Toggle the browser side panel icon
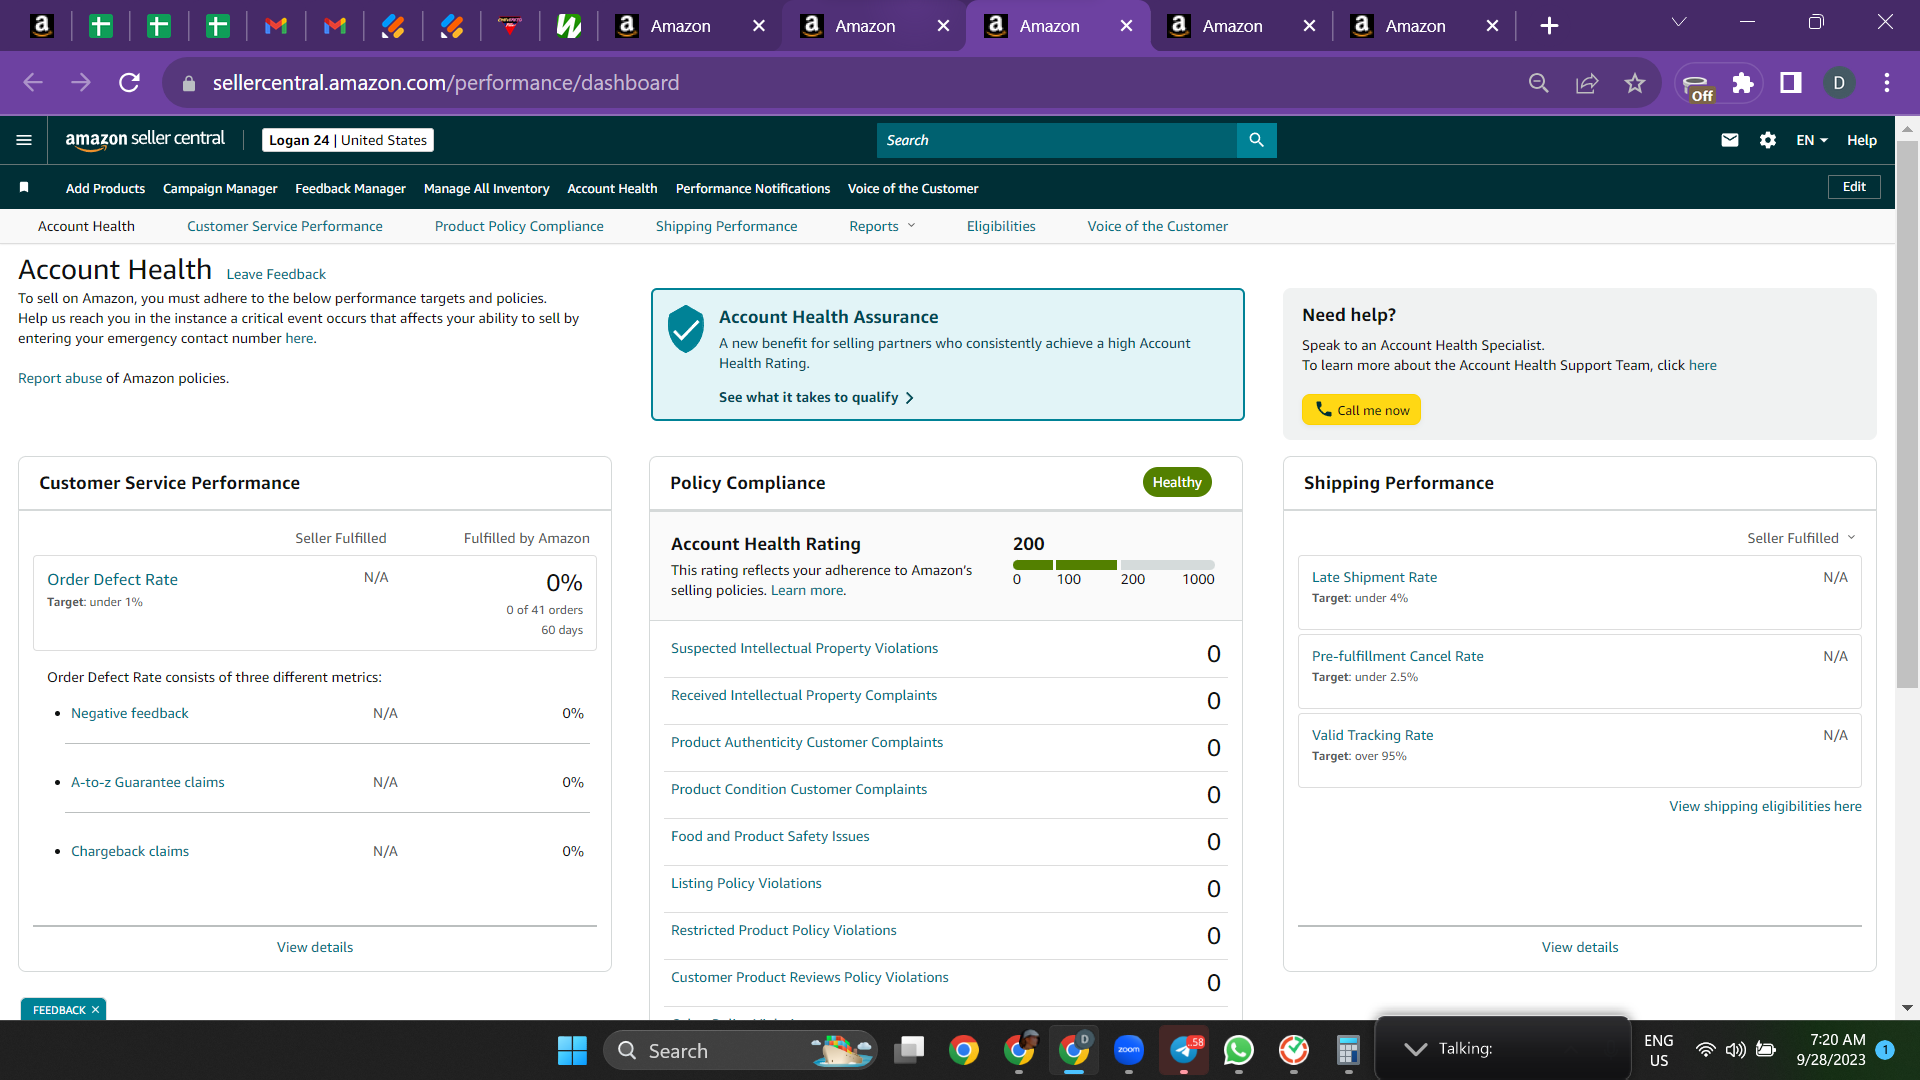The width and height of the screenshot is (1920, 1080). click(x=1791, y=83)
